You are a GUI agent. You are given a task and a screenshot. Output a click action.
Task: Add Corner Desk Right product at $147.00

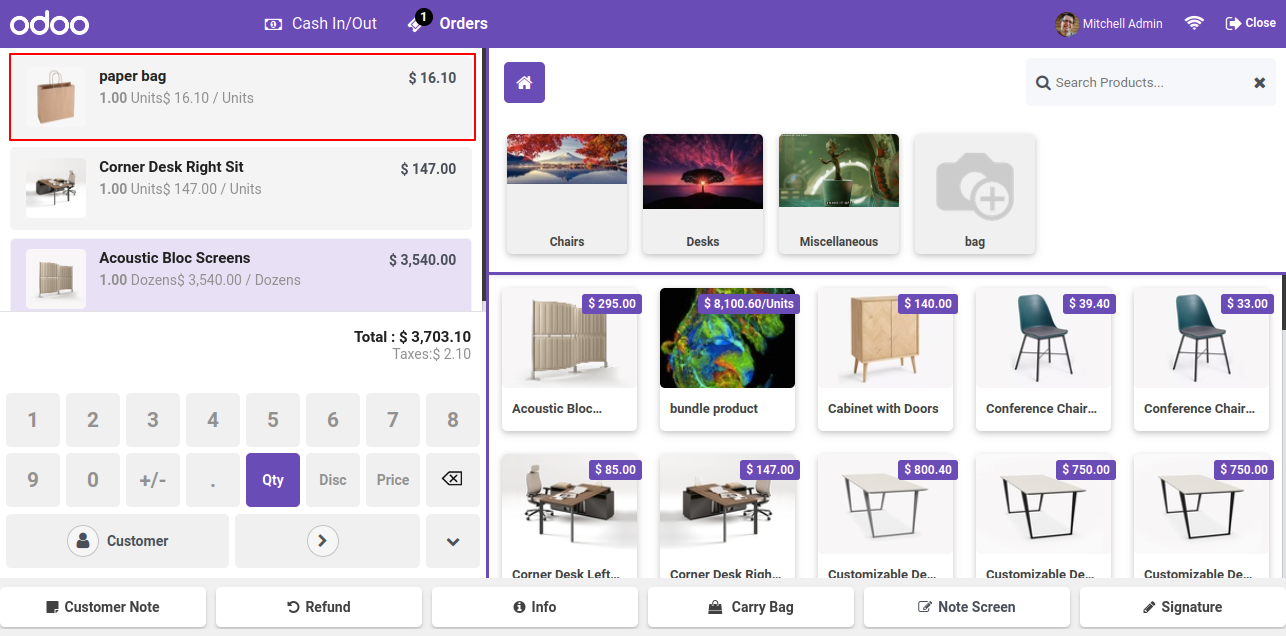click(x=727, y=516)
